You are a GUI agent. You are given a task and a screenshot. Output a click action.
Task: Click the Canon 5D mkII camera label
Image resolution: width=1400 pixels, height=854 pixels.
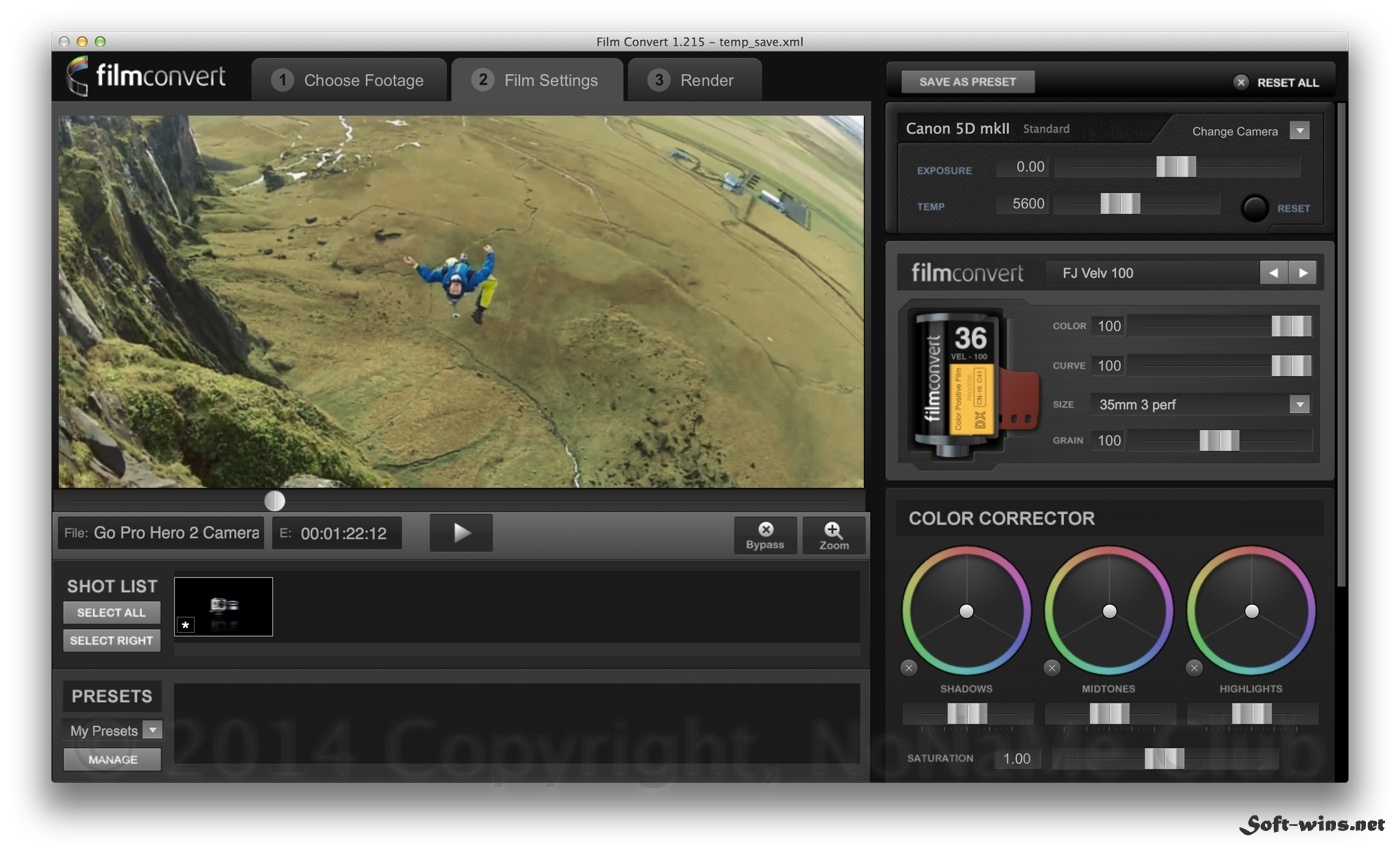point(956,128)
